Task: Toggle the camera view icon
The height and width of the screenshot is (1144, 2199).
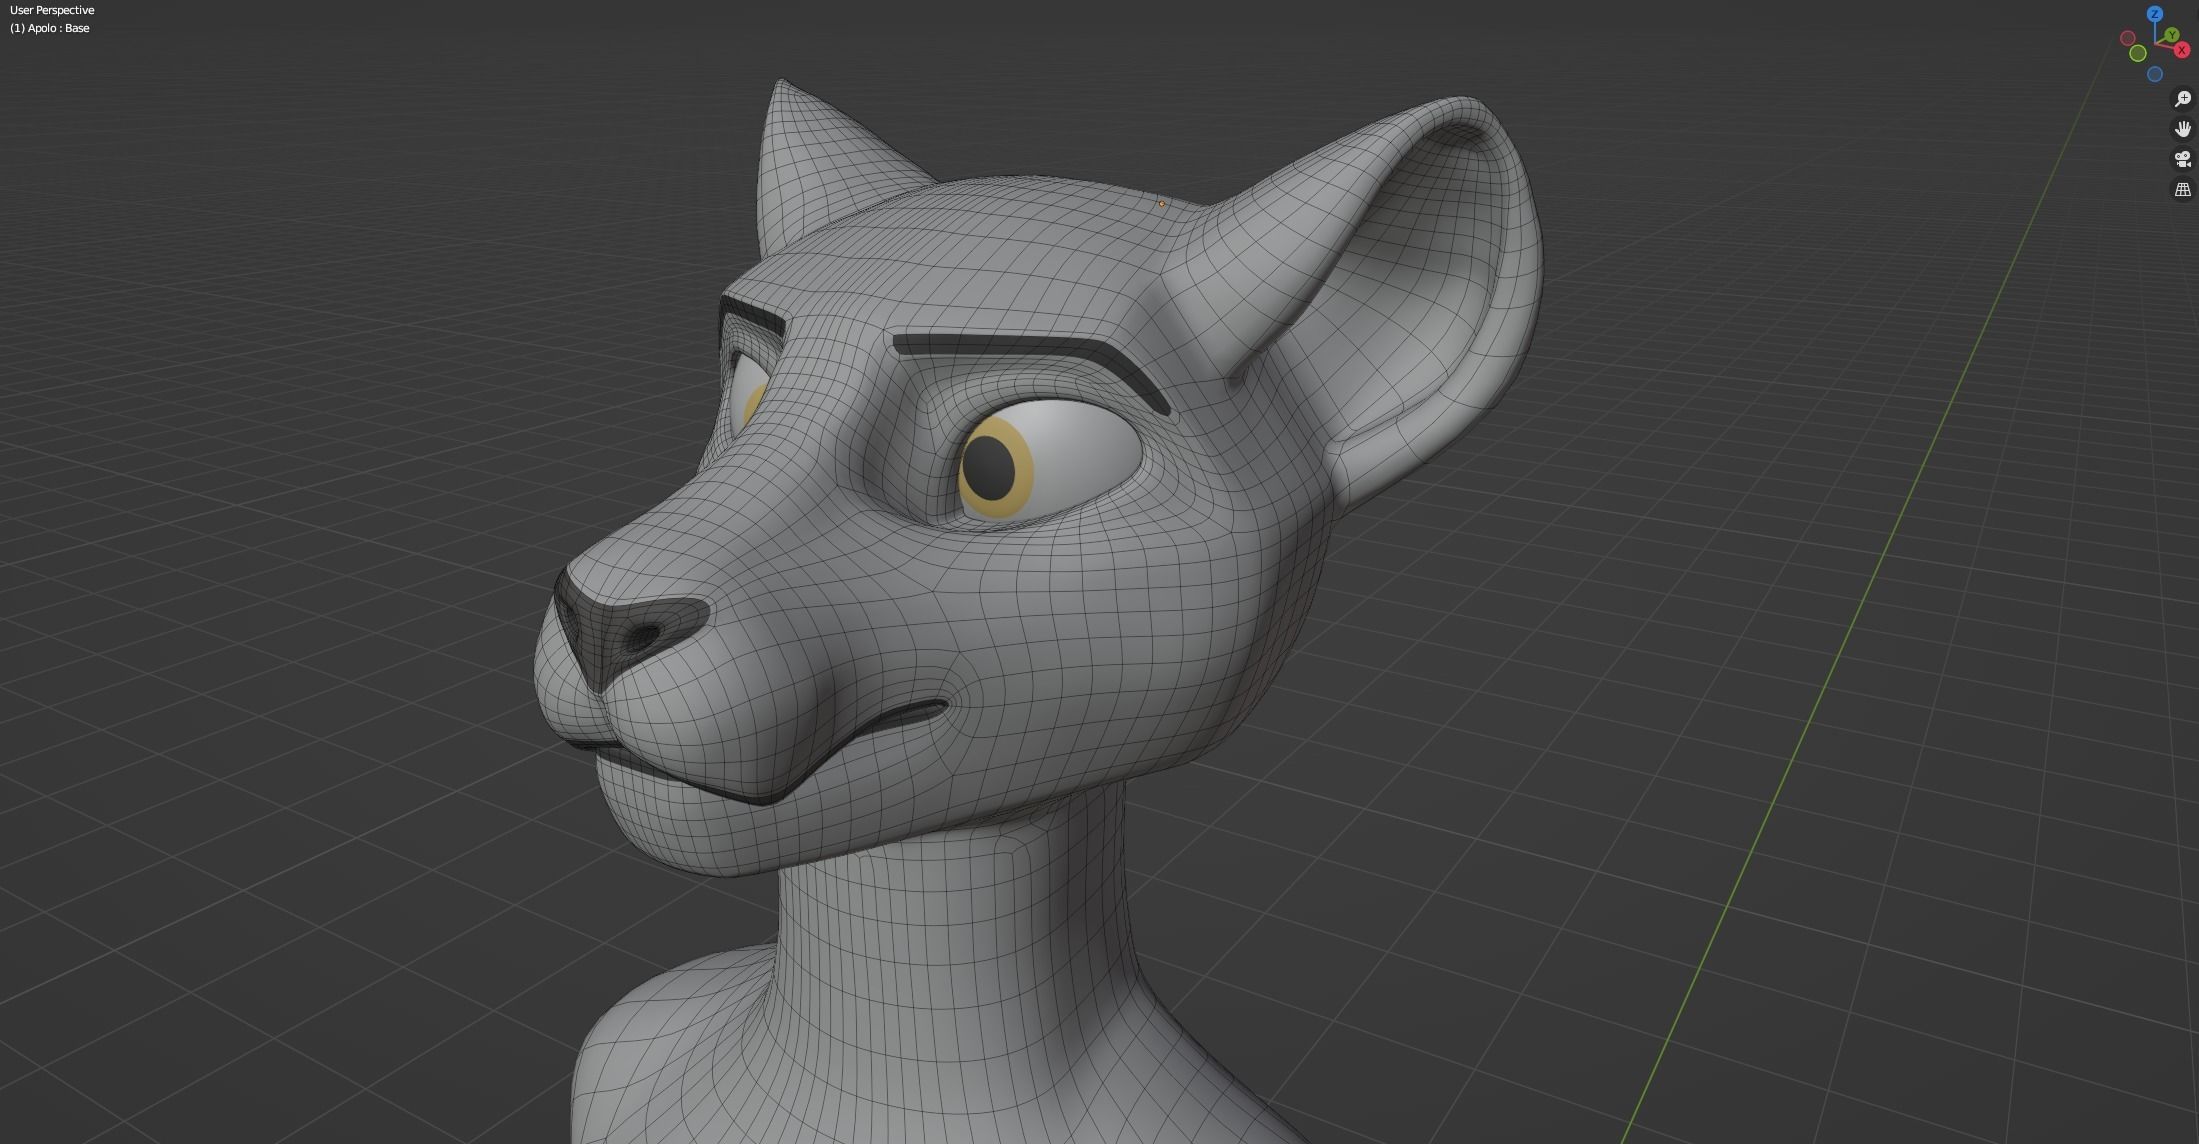Action: 2183,159
